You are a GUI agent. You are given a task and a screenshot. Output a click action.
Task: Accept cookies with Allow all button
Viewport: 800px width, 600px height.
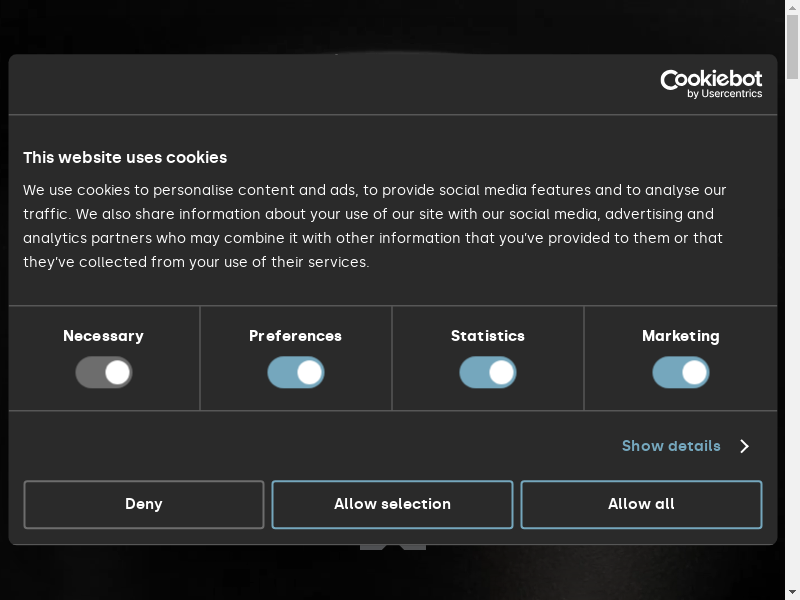click(641, 504)
